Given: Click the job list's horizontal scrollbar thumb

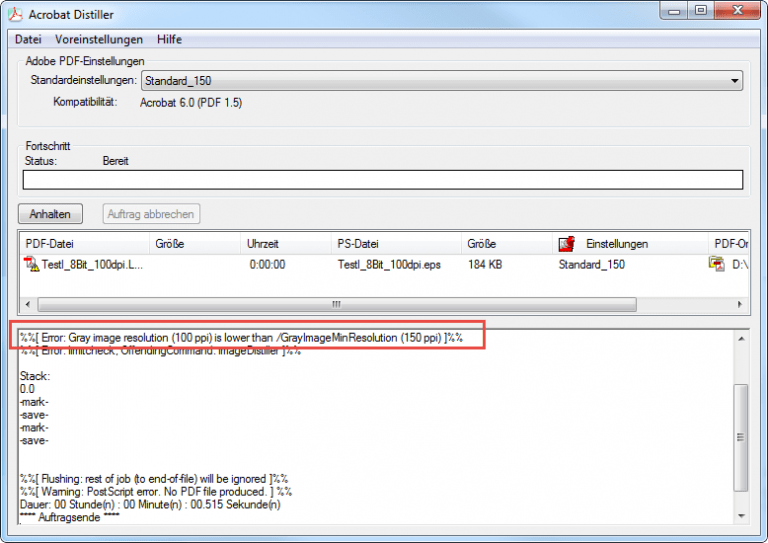Looking at the screenshot, I should pyautogui.click(x=335, y=304).
